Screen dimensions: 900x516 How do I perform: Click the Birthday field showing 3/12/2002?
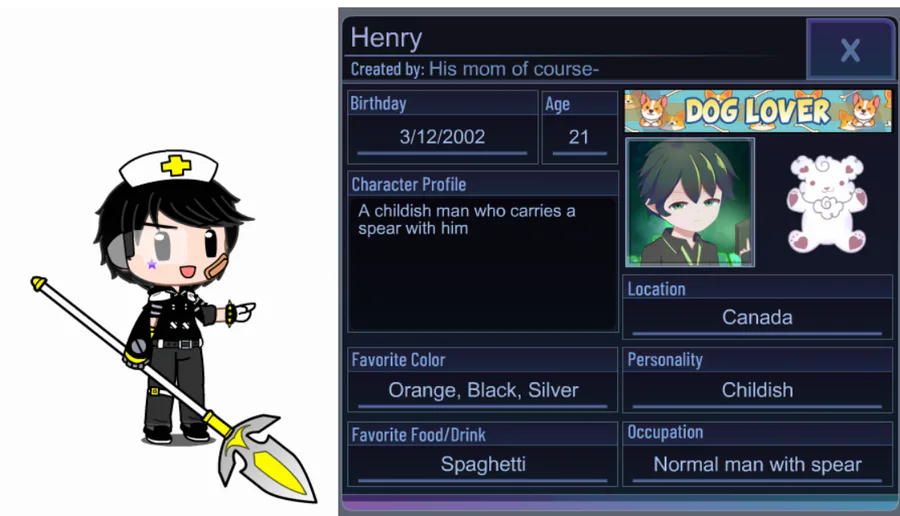click(x=442, y=138)
